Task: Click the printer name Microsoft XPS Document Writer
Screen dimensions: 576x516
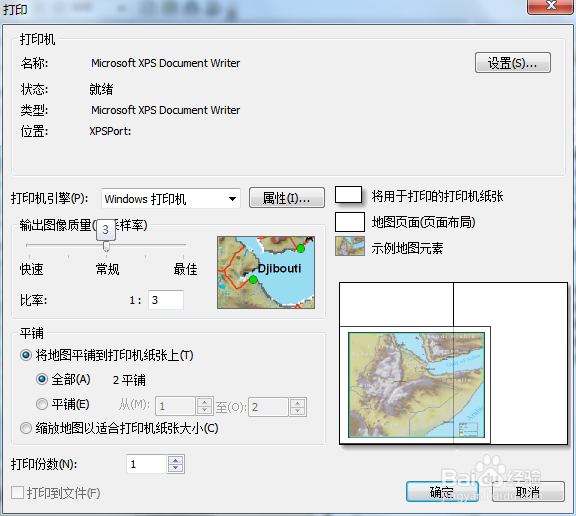Action: (x=166, y=63)
